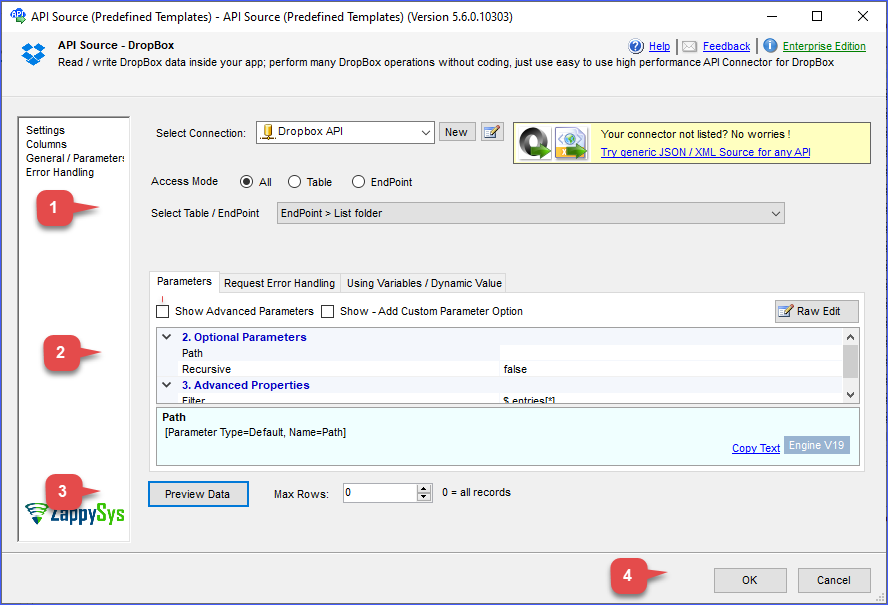
Task: Switch to the Parameters tab
Action: (x=184, y=282)
